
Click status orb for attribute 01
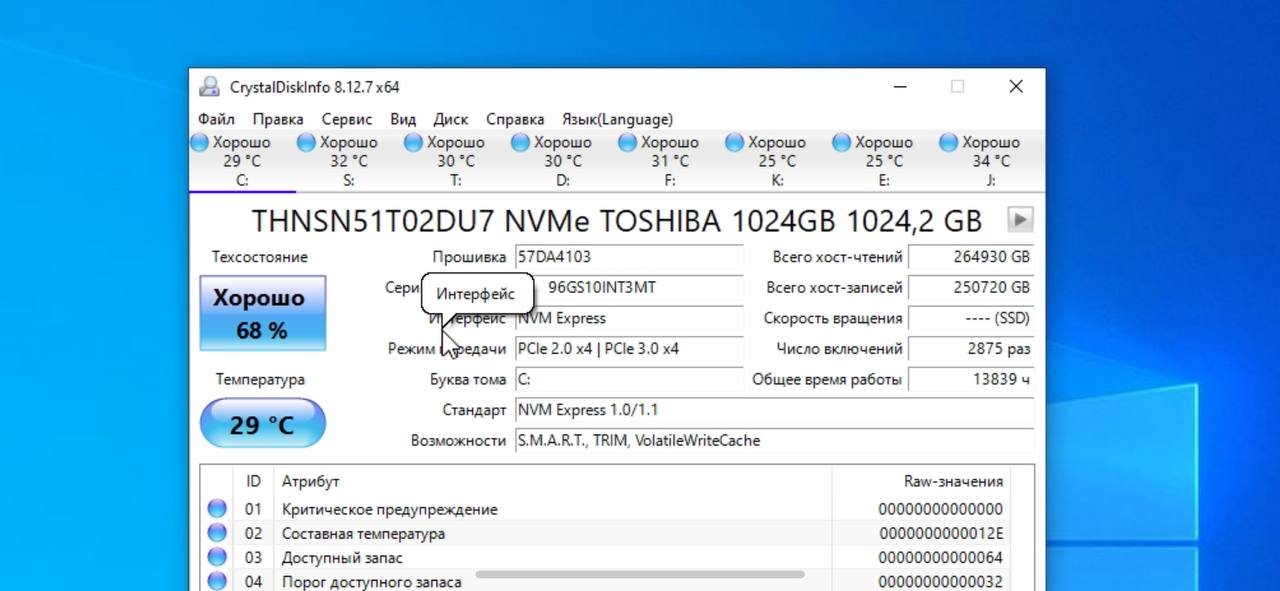(217, 509)
